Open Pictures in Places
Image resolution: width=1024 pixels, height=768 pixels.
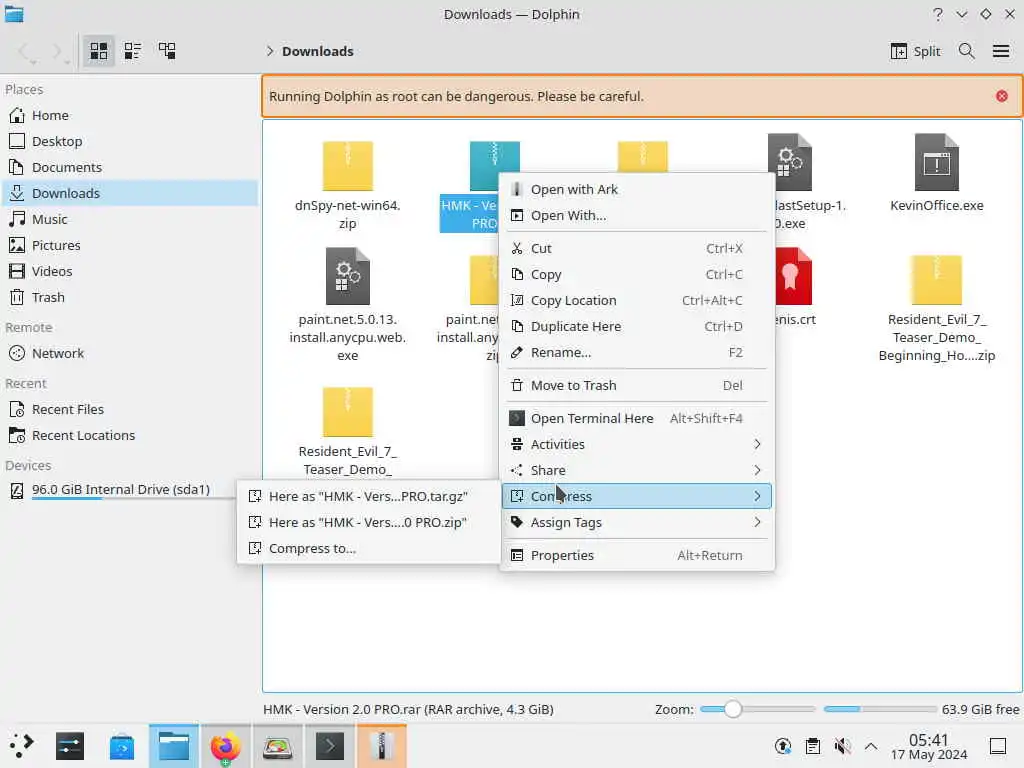click(x=129, y=246)
